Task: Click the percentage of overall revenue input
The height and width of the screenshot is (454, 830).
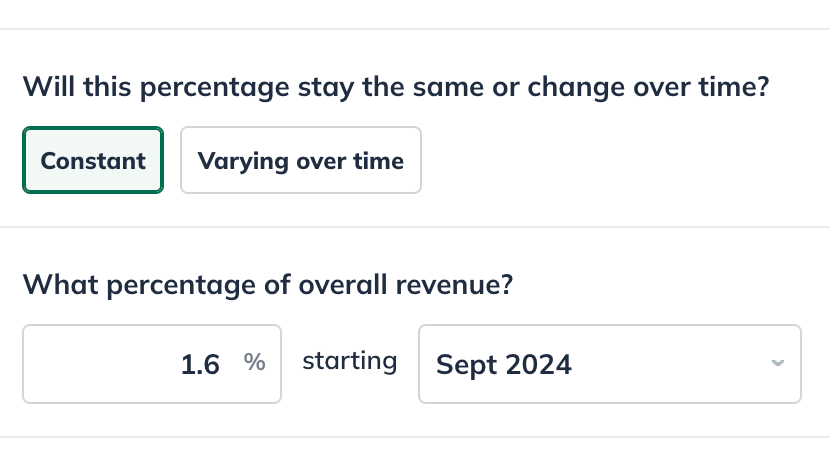Action: (152, 364)
